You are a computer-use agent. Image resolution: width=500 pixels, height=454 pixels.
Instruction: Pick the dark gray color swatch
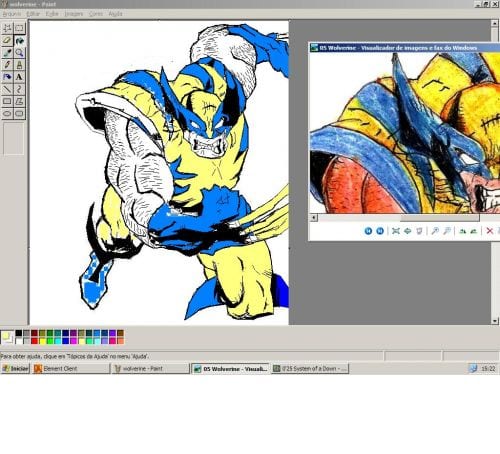(26, 333)
